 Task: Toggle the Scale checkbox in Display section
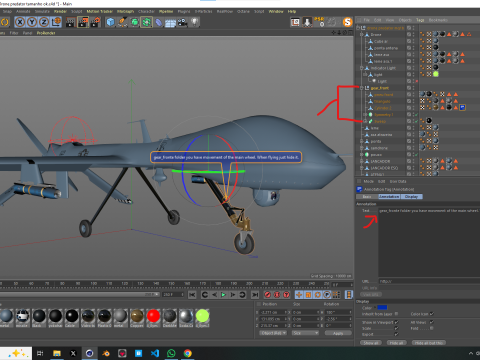(x=396, y=328)
